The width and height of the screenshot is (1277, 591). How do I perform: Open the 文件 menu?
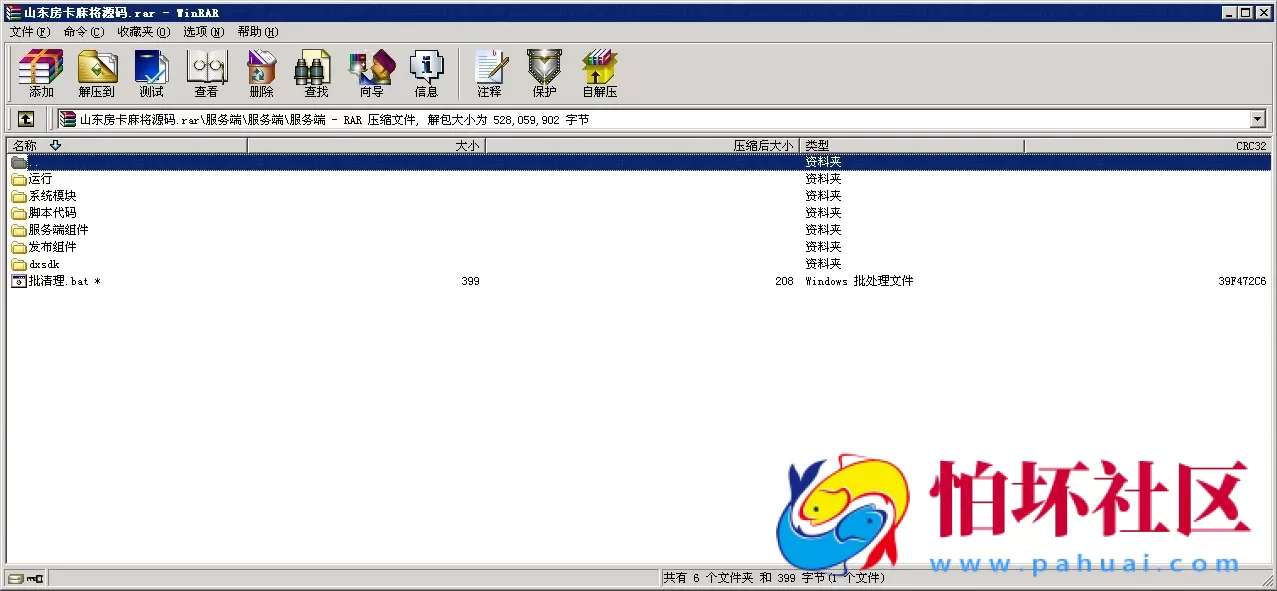29,31
